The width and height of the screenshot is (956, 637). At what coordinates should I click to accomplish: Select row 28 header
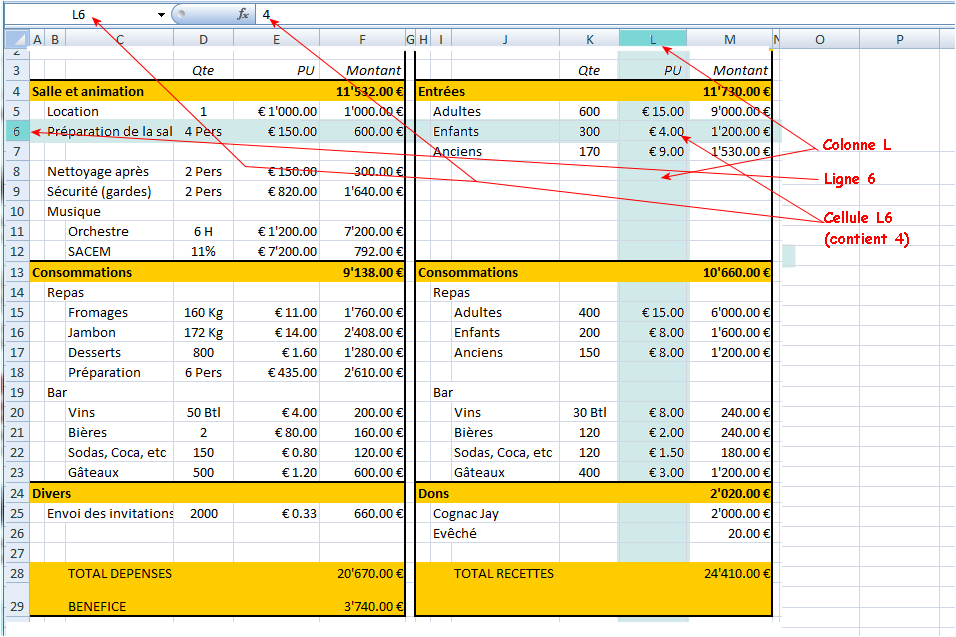tap(15, 574)
